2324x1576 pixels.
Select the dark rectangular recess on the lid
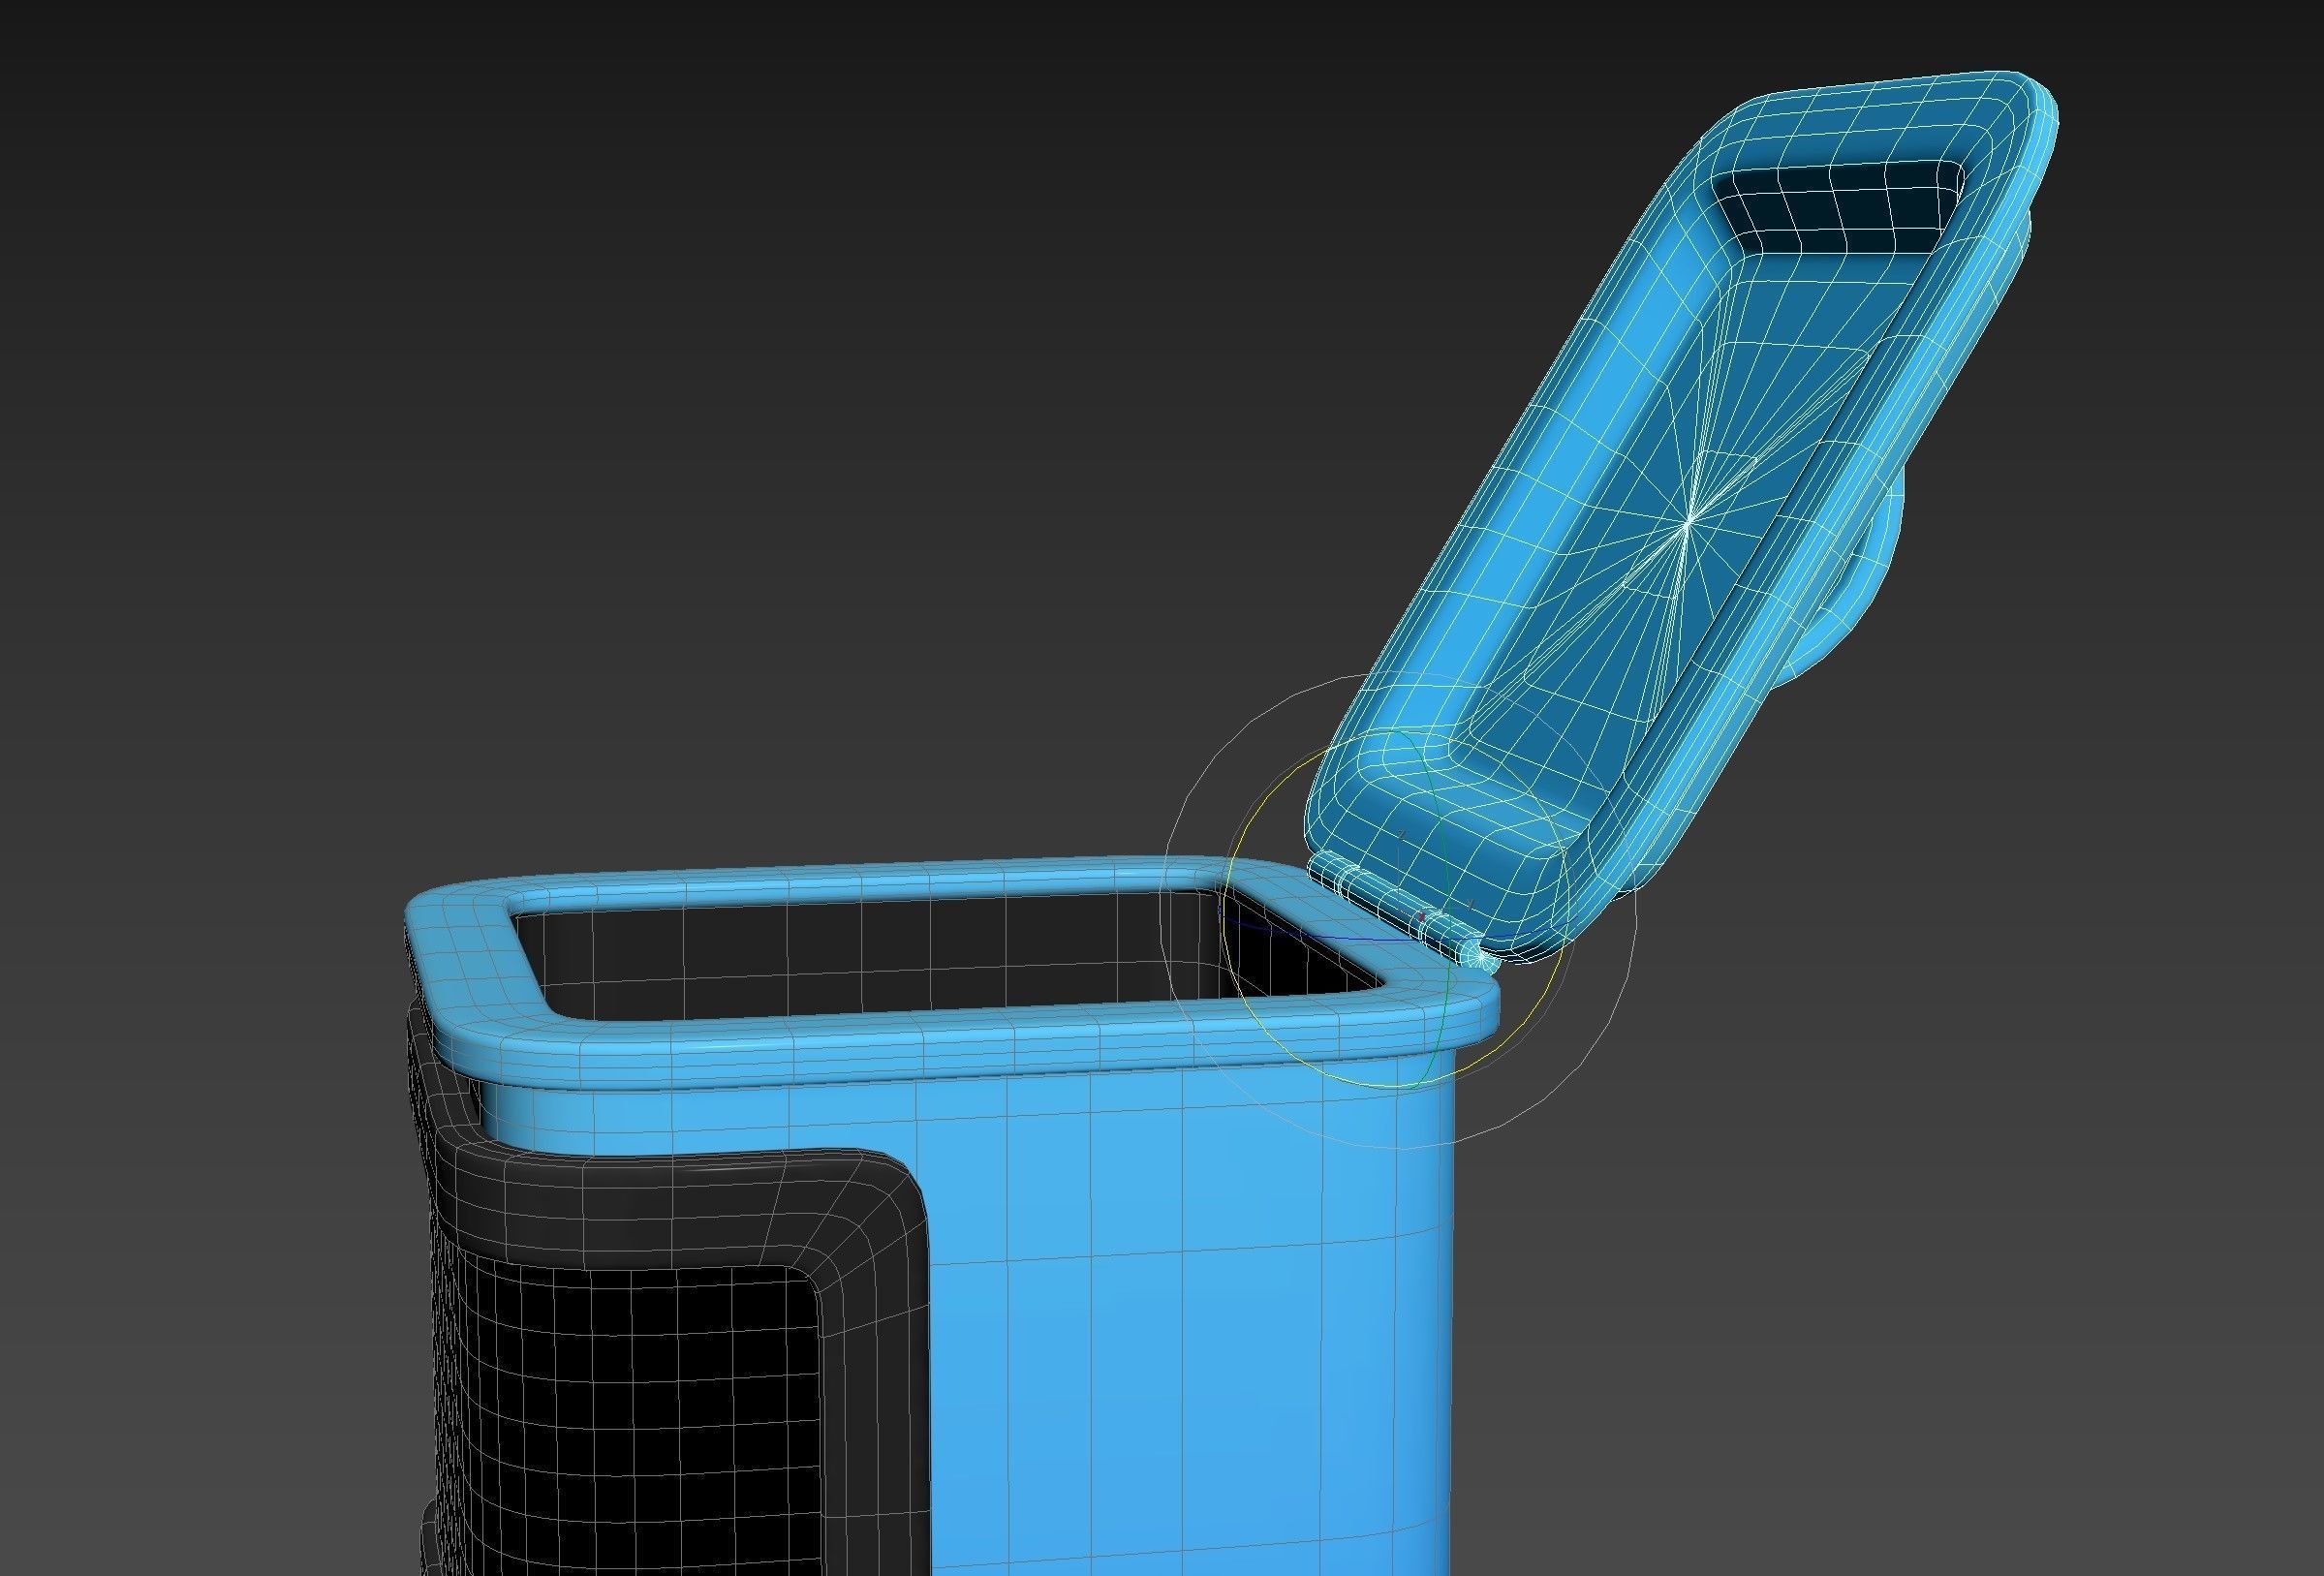[1838, 207]
